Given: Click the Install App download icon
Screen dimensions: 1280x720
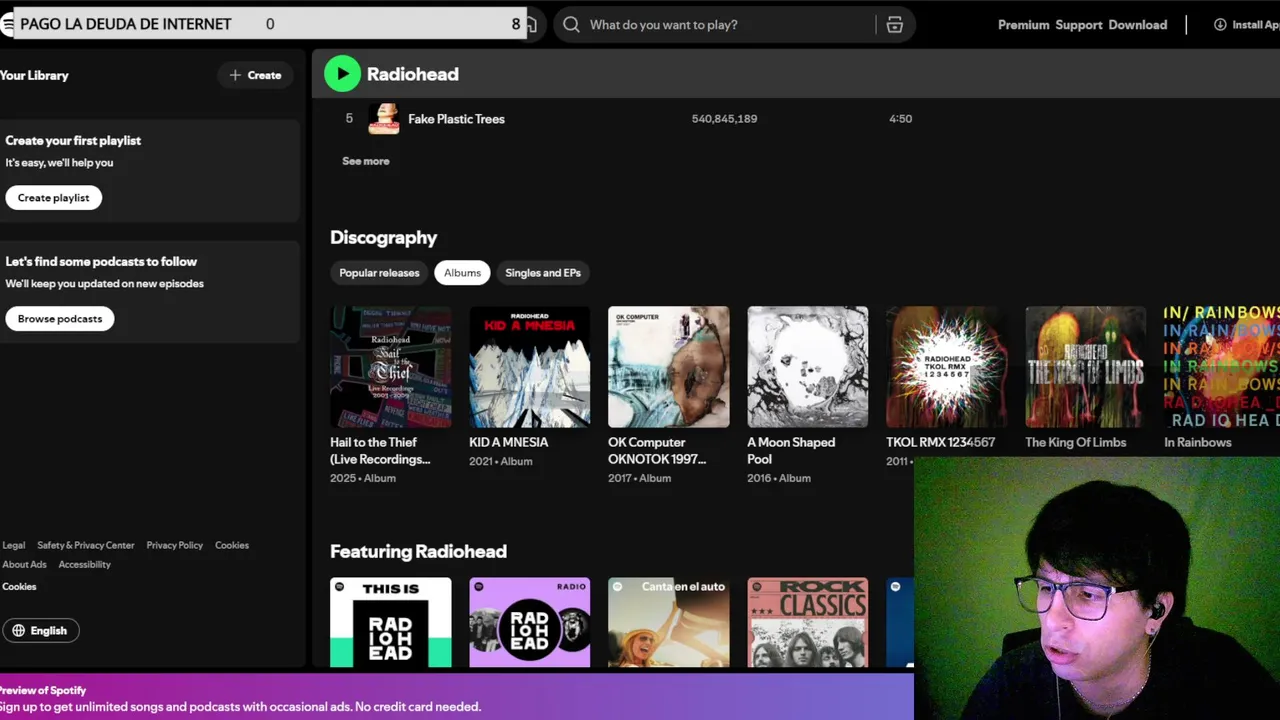Looking at the screenshot, I should [x=1220, y=25].
